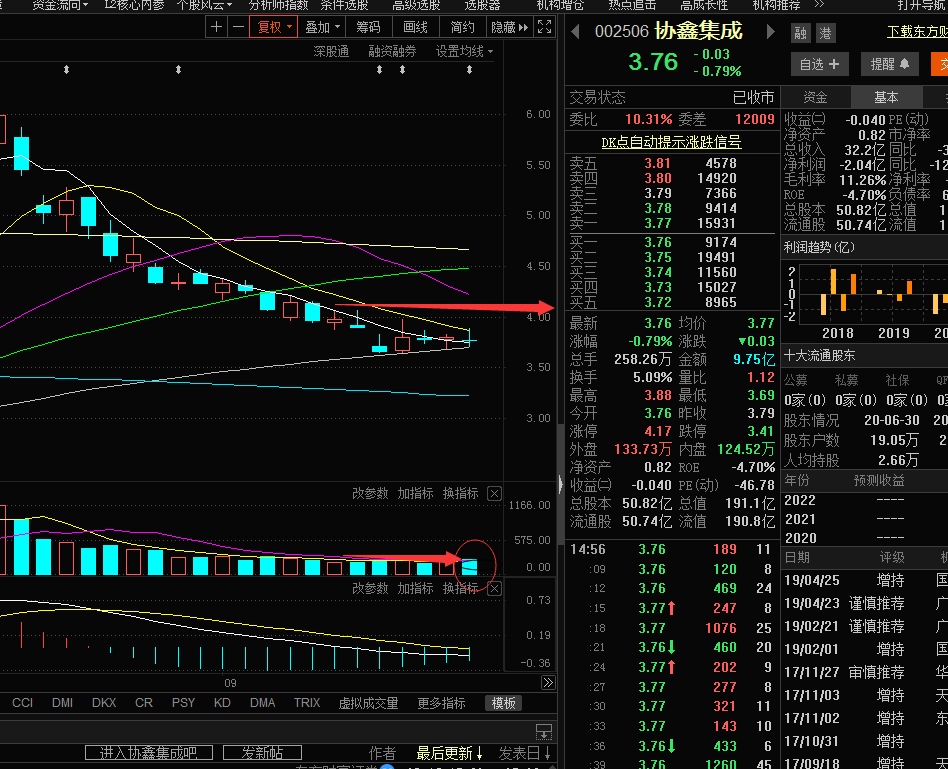The image size is (948, 769).
Task: Open 条件选股 menu
Action: tap(344, 5)
